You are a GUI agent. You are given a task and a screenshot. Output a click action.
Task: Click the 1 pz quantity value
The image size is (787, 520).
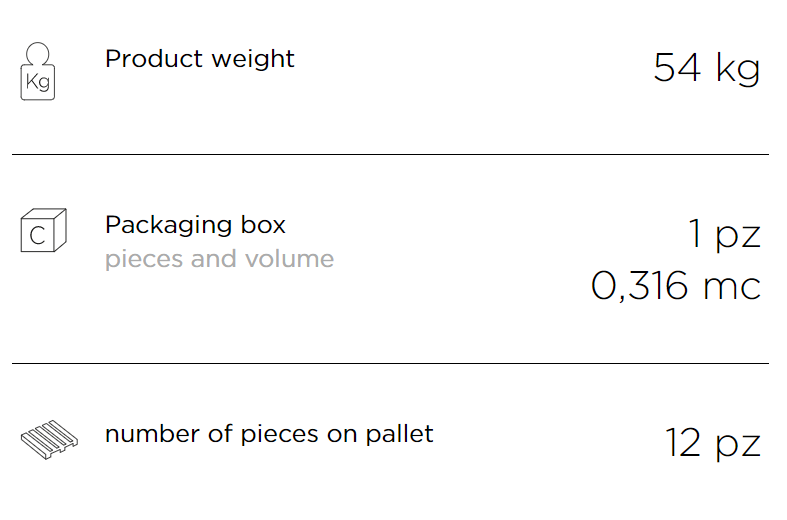[x=725, y=233]
